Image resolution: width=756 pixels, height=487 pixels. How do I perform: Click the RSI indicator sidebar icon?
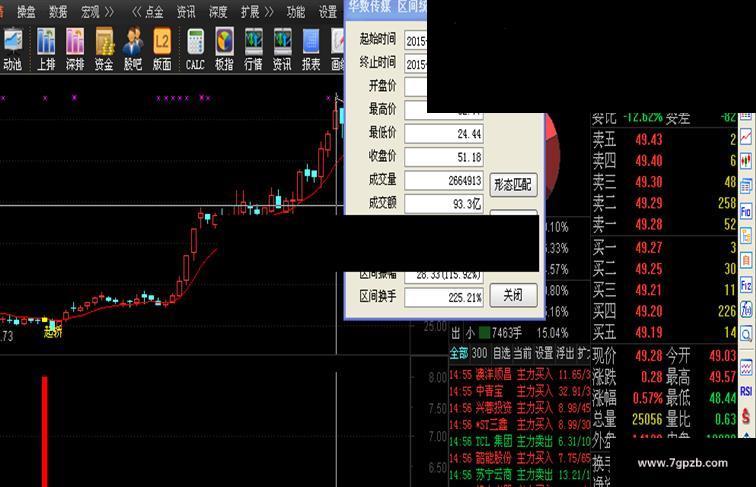746,391
